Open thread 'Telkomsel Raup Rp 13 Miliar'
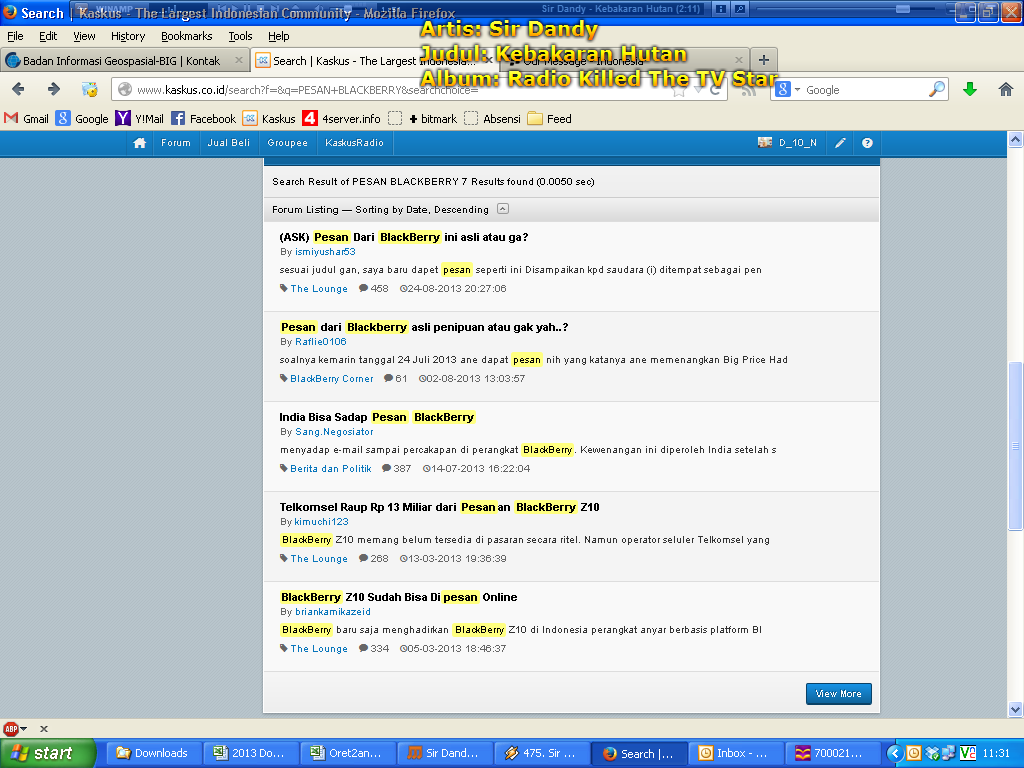This screenshot has height=768, width=1024. (x=440, y=507)
